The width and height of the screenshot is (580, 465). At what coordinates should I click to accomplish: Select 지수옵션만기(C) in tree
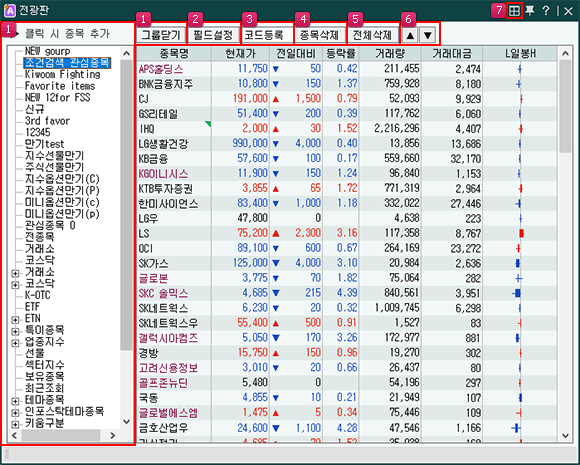point(62,179)
